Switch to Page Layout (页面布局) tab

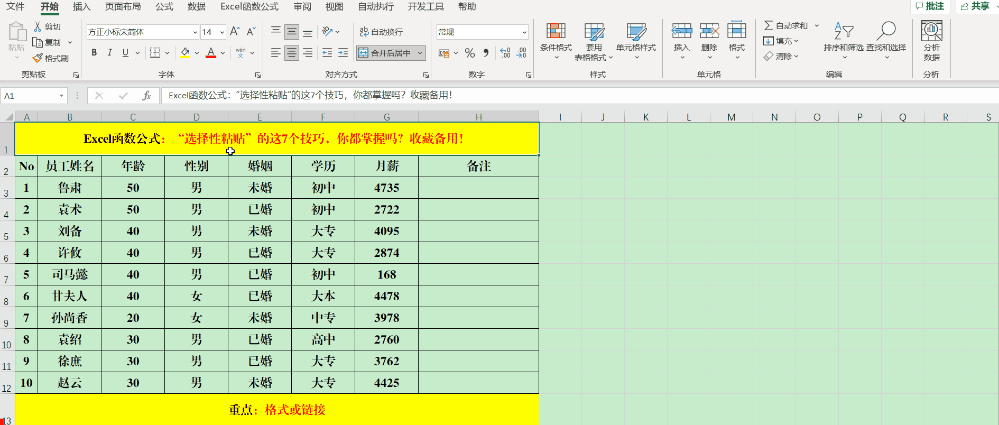coord(123,7)
